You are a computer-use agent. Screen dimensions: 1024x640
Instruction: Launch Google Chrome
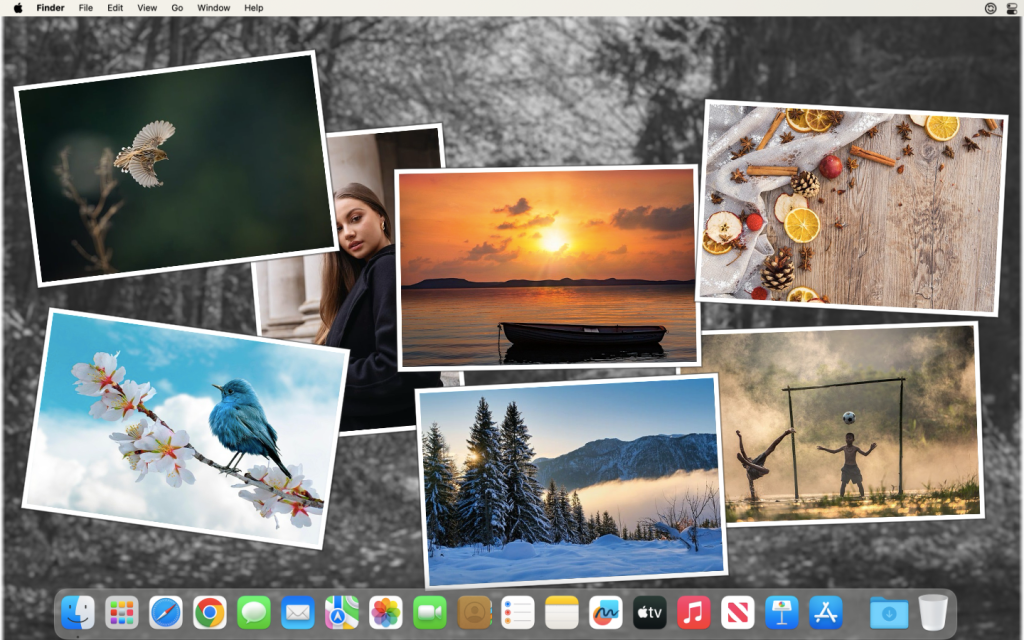point(210,613)
